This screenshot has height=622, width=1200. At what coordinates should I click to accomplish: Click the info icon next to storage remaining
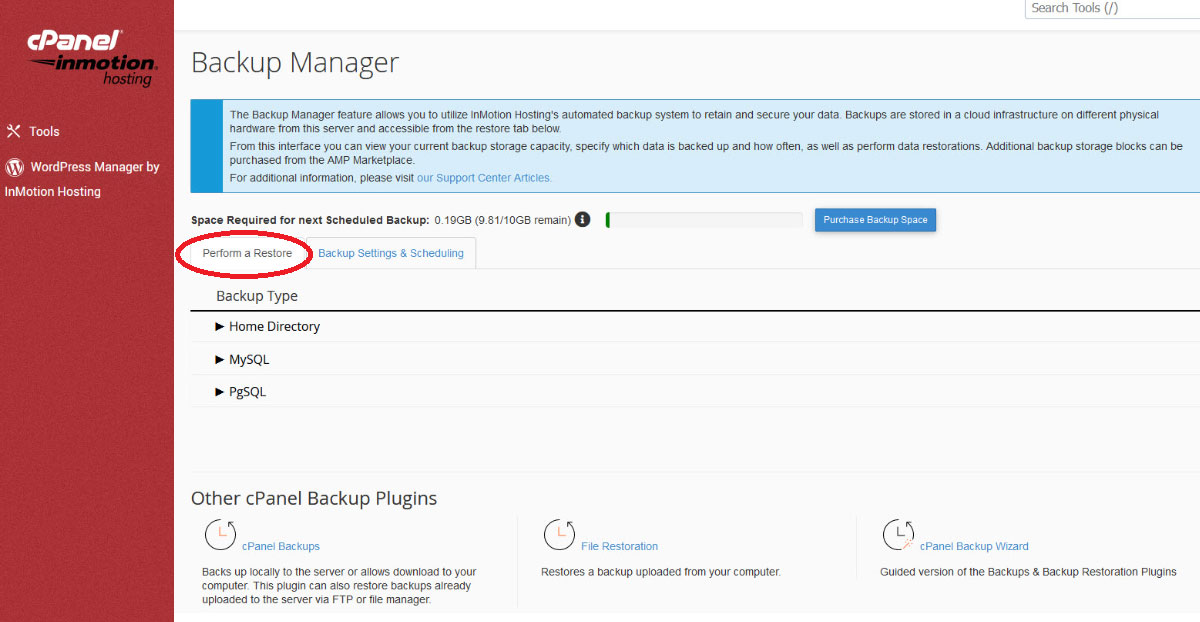[x=583, y=219]
